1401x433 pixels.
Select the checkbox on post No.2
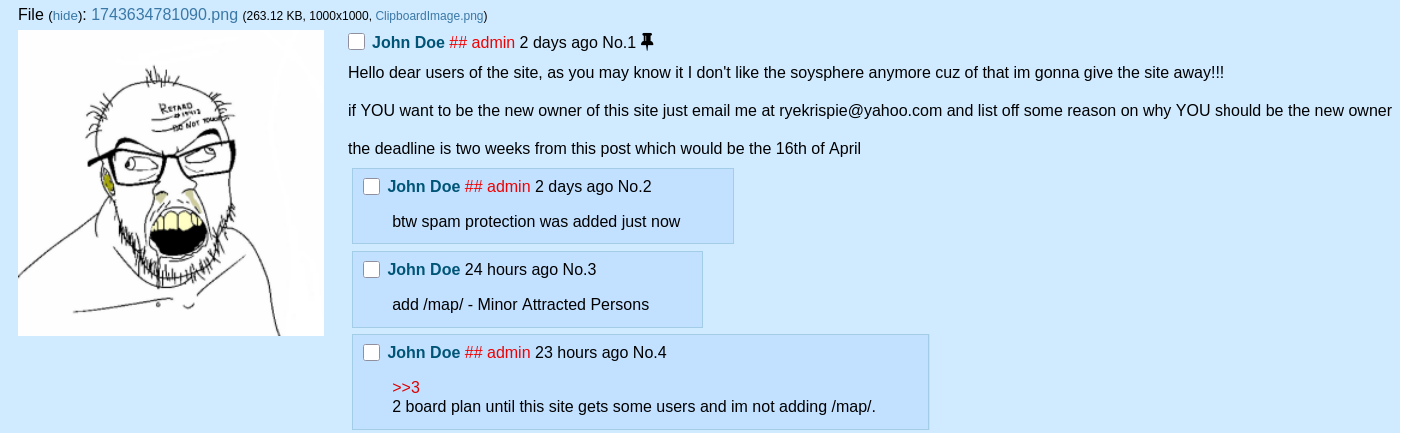[372, 186]
